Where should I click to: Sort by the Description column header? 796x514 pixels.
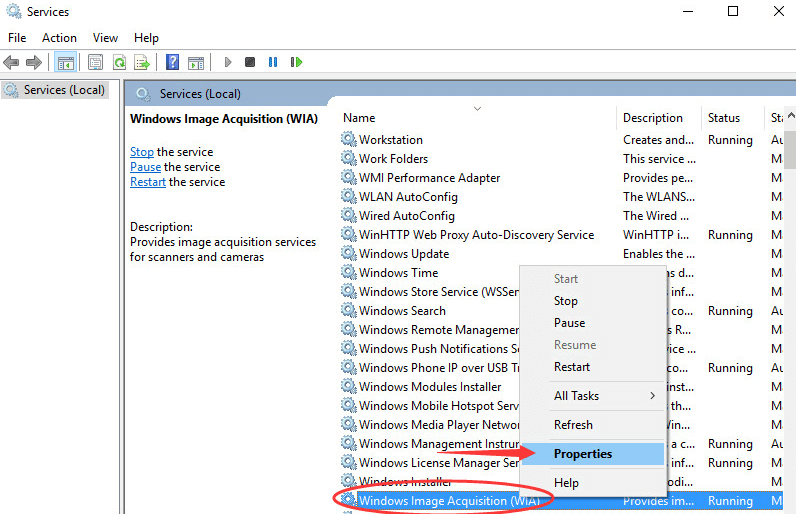point(659,118)
